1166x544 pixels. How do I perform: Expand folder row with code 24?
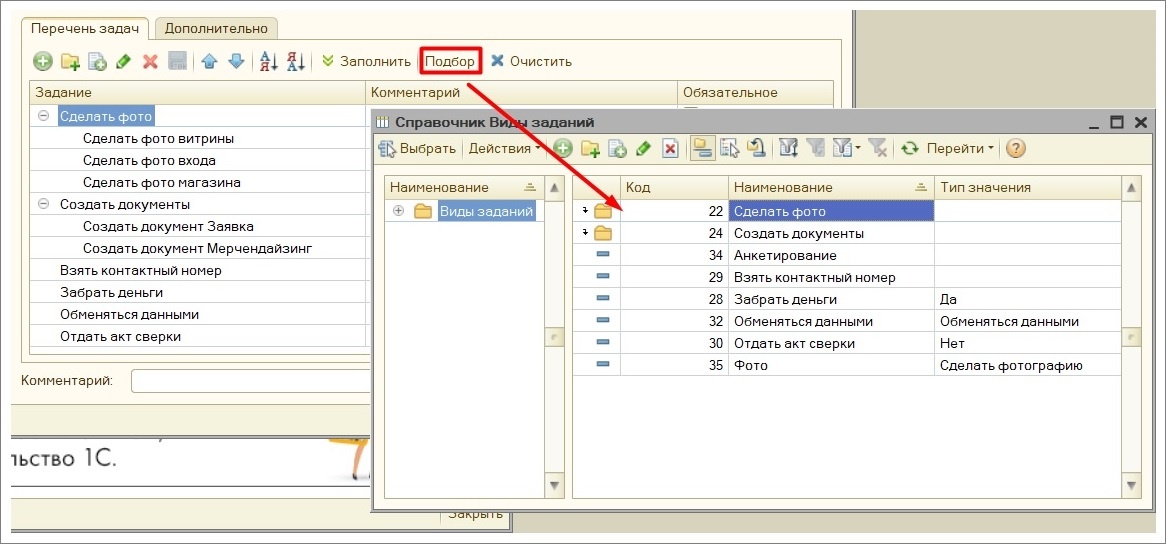coord(585,233)
